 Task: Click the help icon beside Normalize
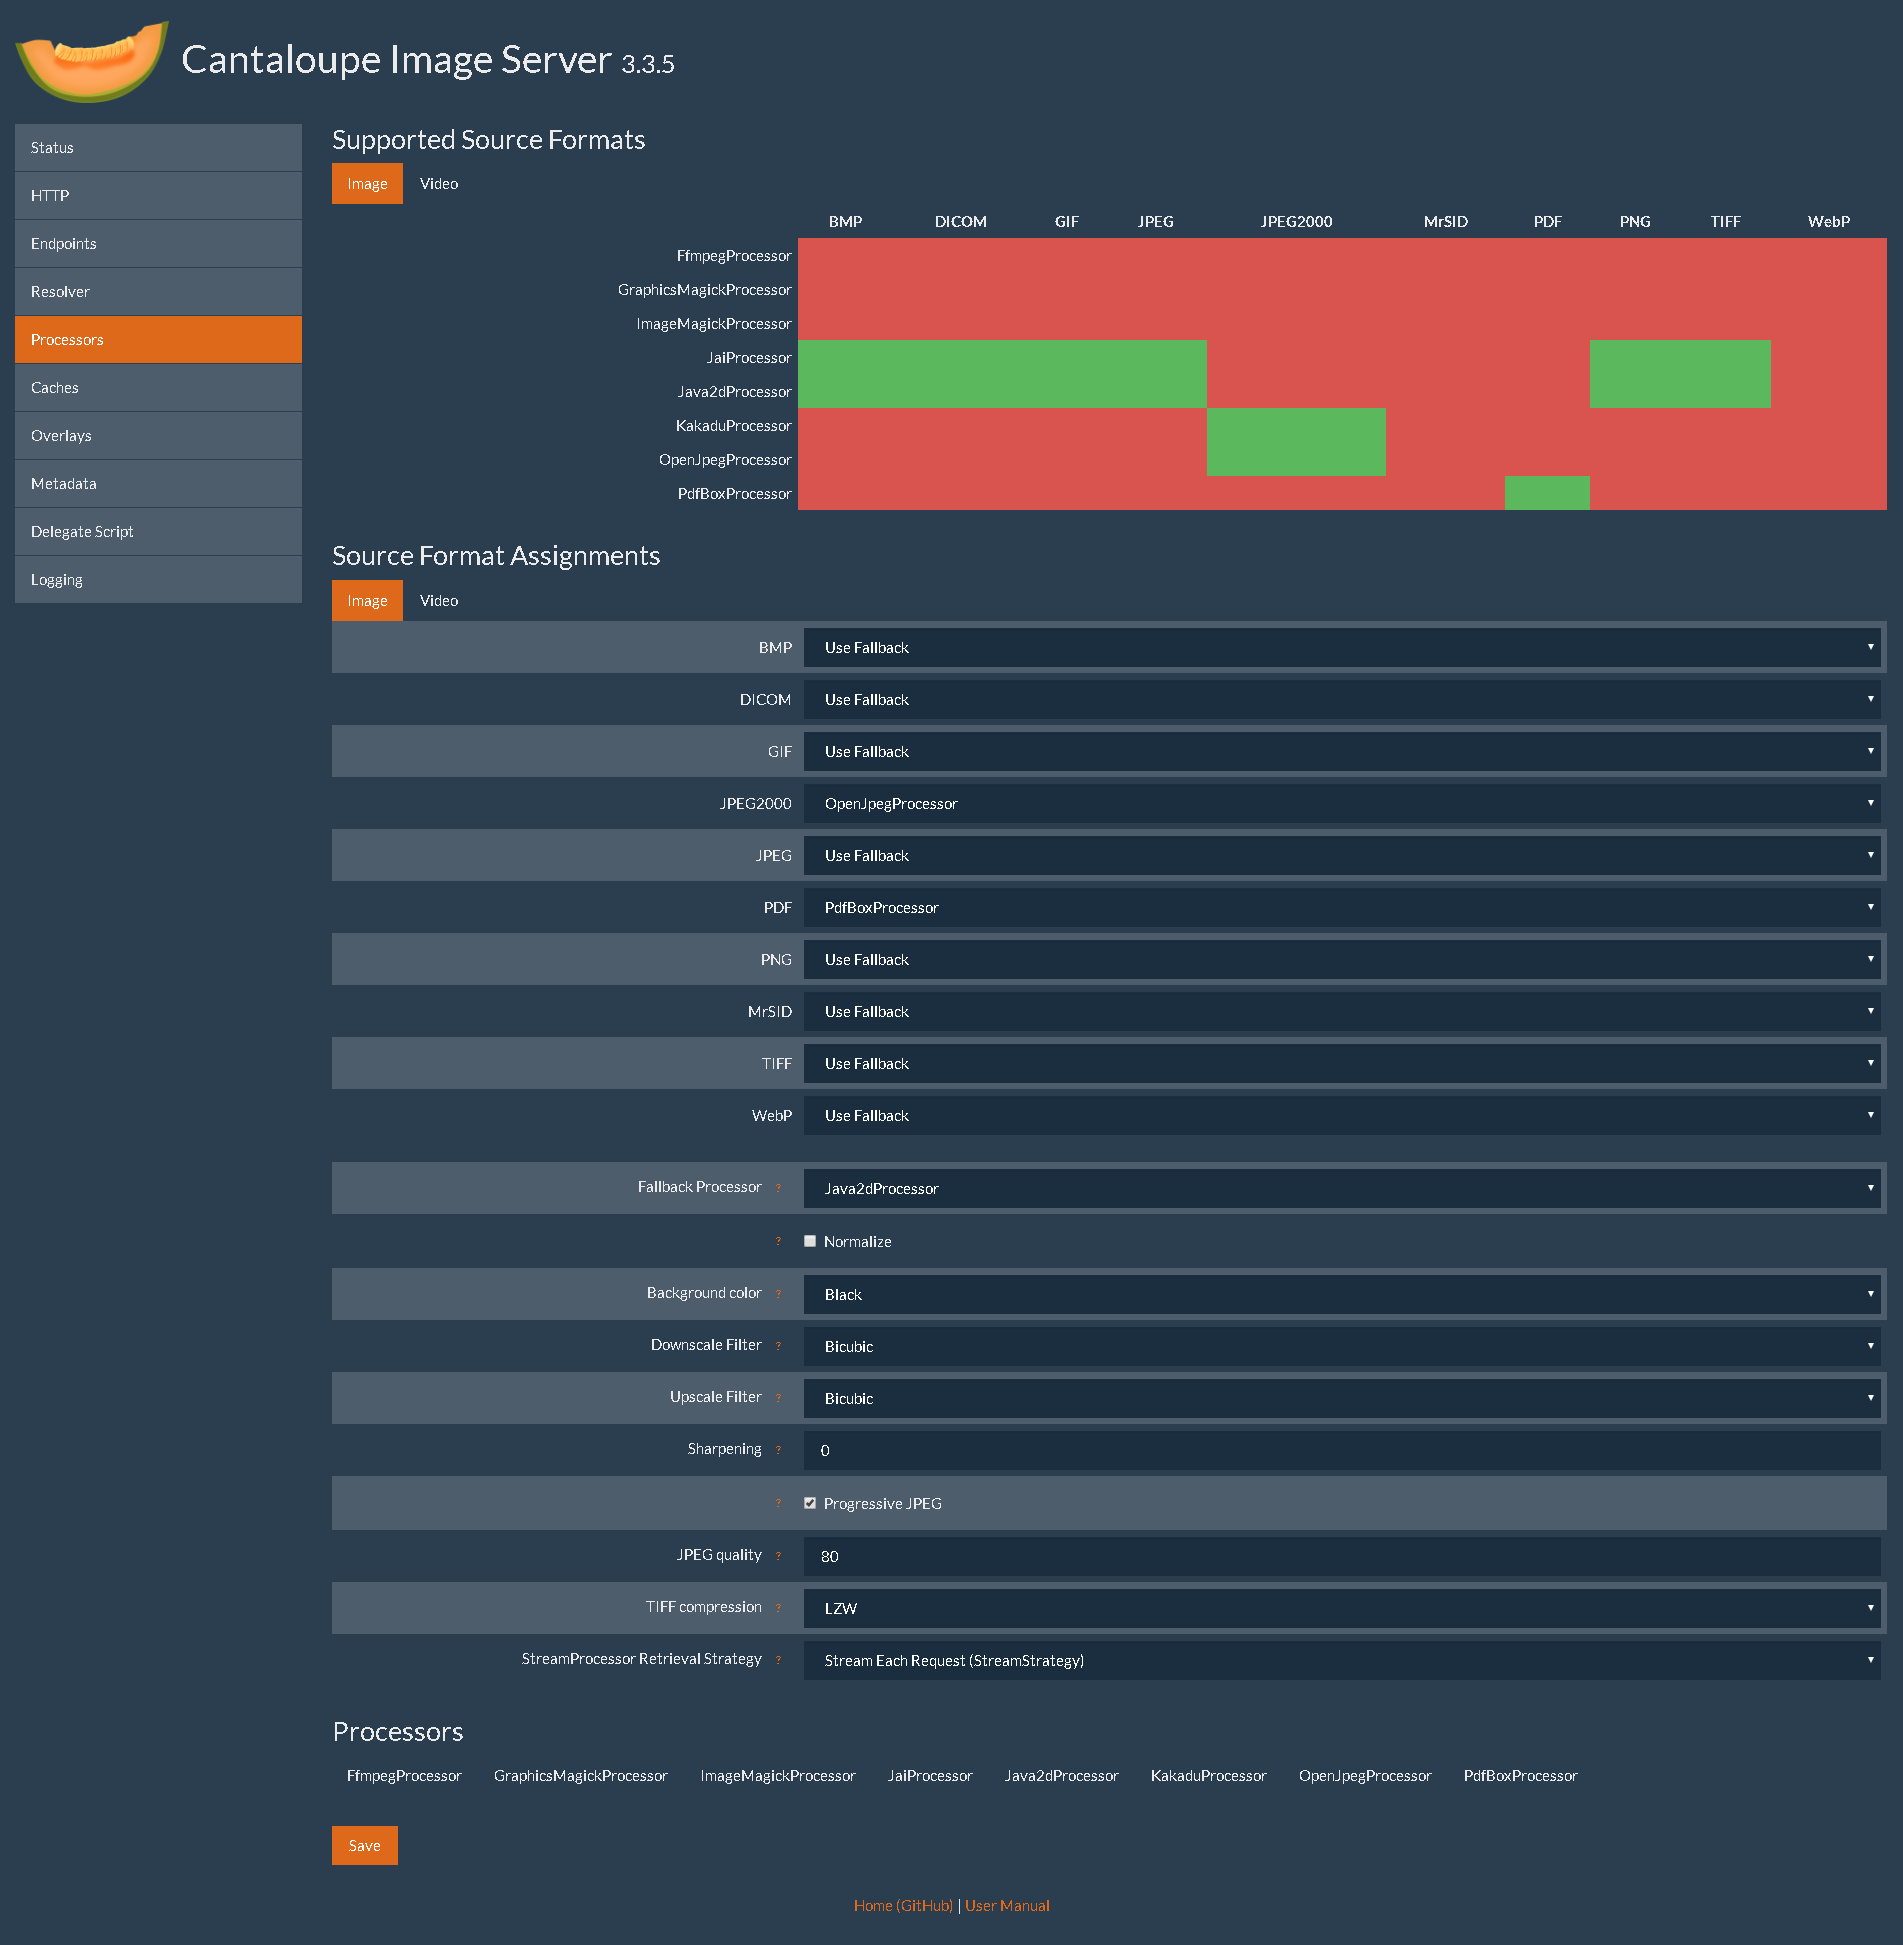coord(778,1241)
